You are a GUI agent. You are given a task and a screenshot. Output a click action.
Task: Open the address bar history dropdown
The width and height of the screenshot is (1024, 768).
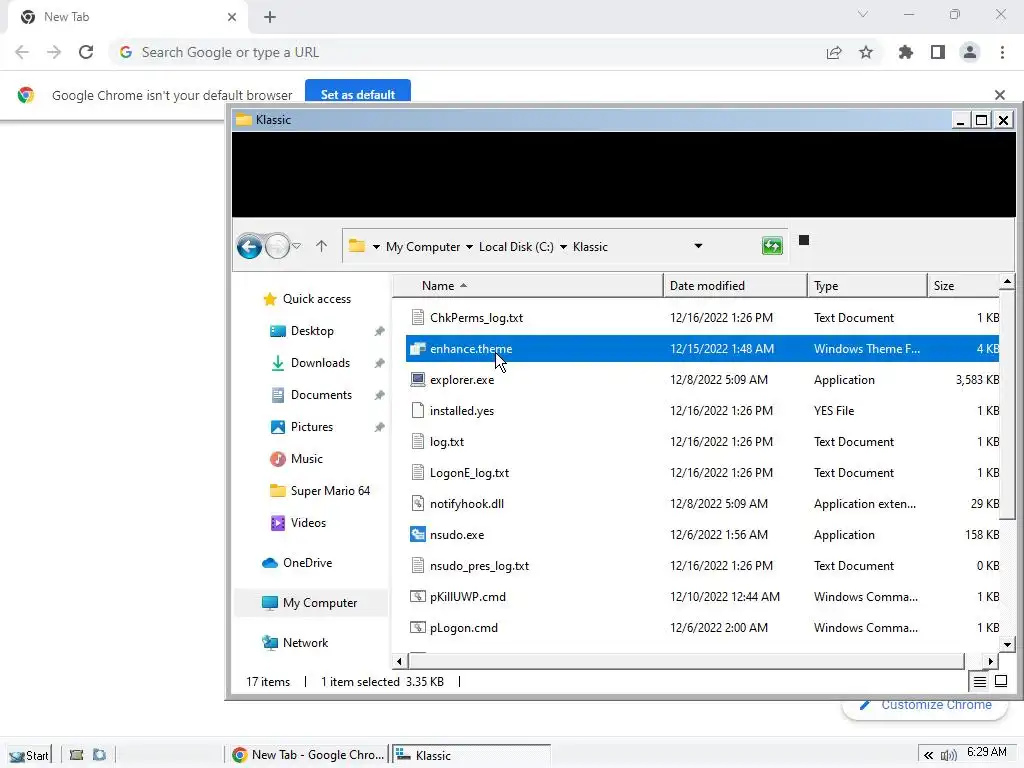tap(698, 246)
